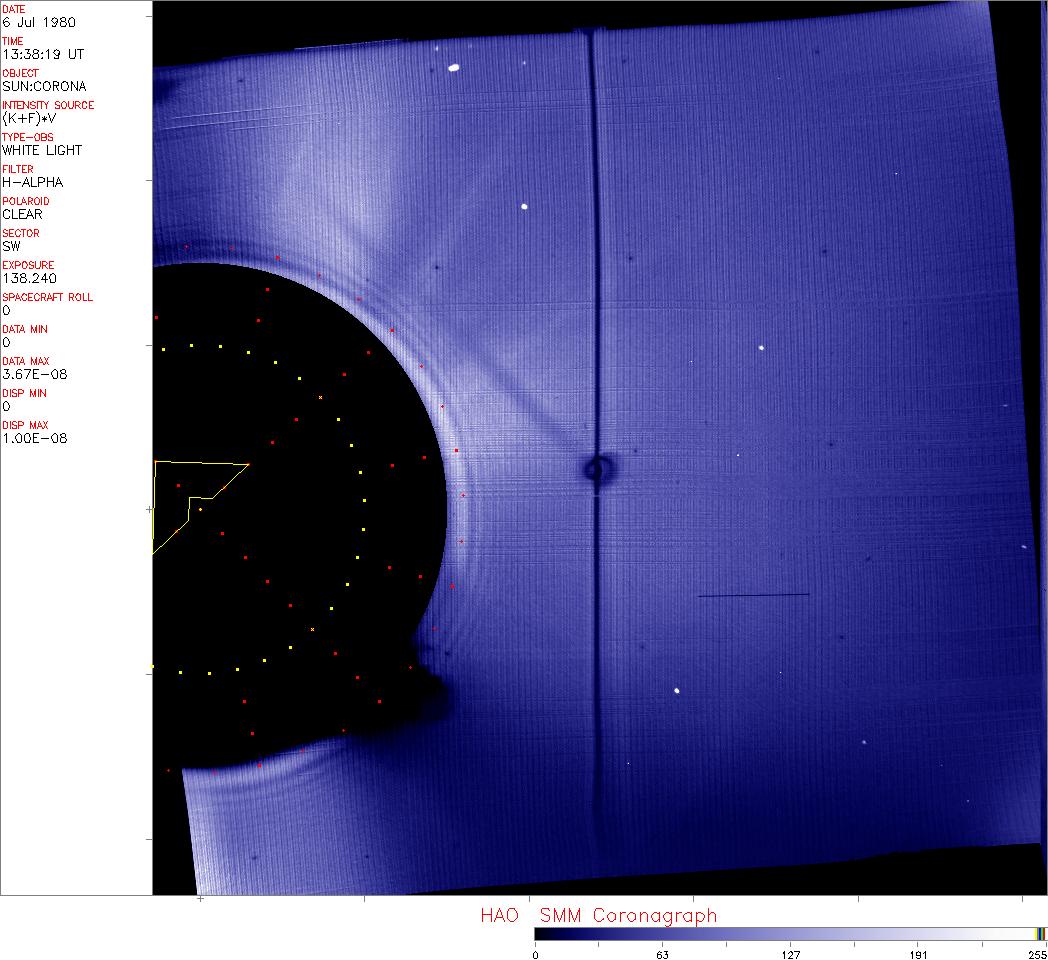The height and width of the screenshot is (960, 1048).
Task: Pick the "H-ALPHA" filter value
Action: [x=32, y=182]
